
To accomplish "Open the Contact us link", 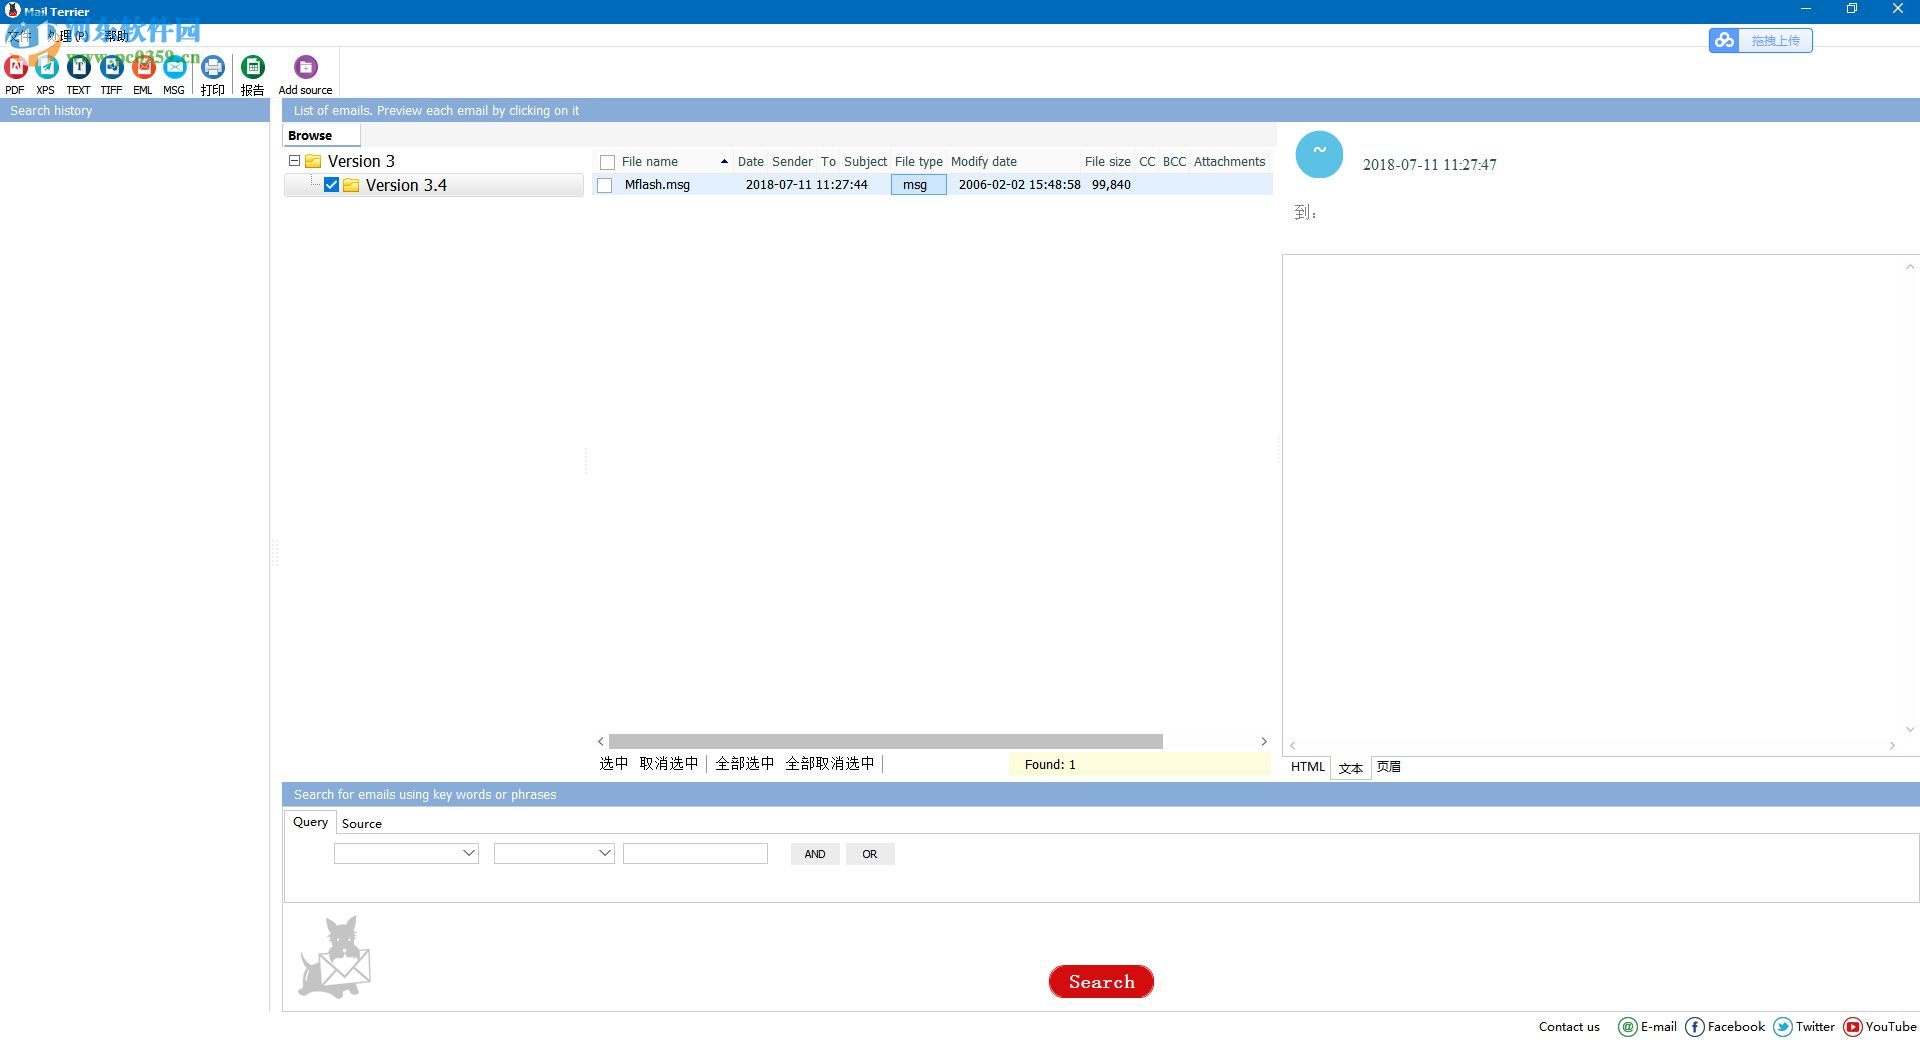I will 1569,1027.
